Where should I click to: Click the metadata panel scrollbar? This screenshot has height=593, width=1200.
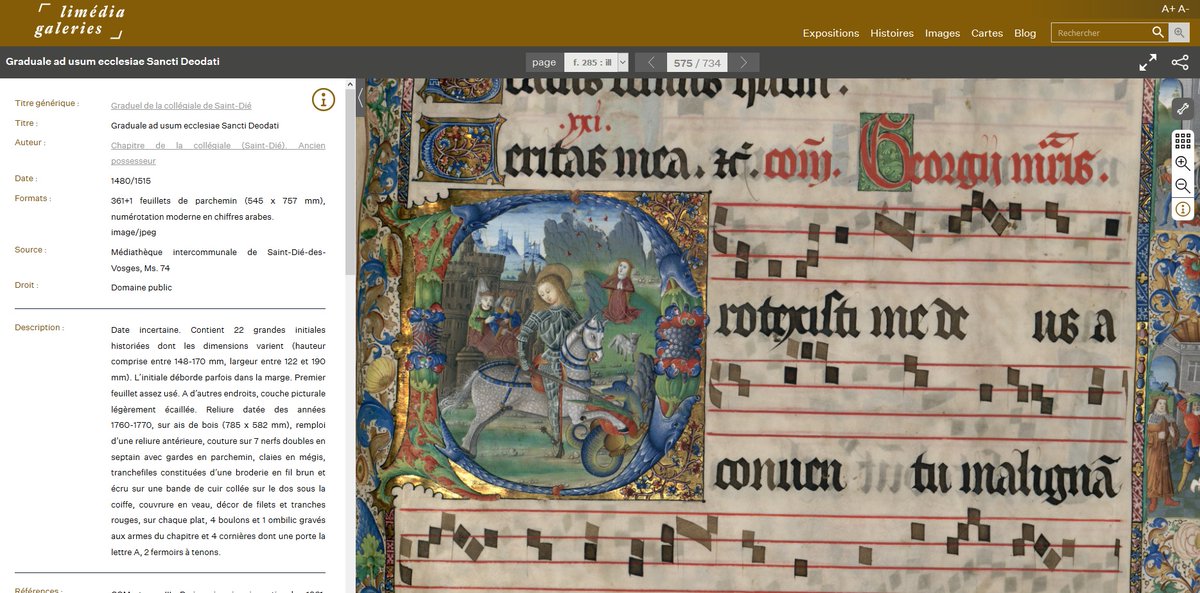point(350,180)
